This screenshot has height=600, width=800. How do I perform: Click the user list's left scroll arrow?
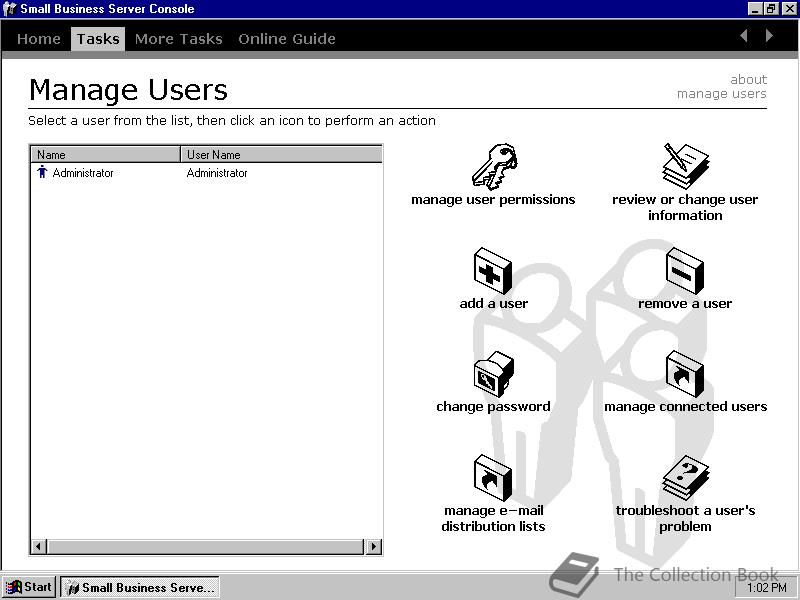(x=38, y=546)
